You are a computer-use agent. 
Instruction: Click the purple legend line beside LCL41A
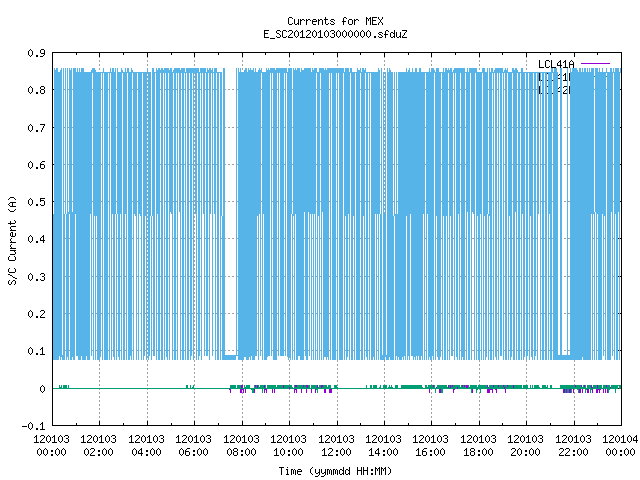click(595, 64)
